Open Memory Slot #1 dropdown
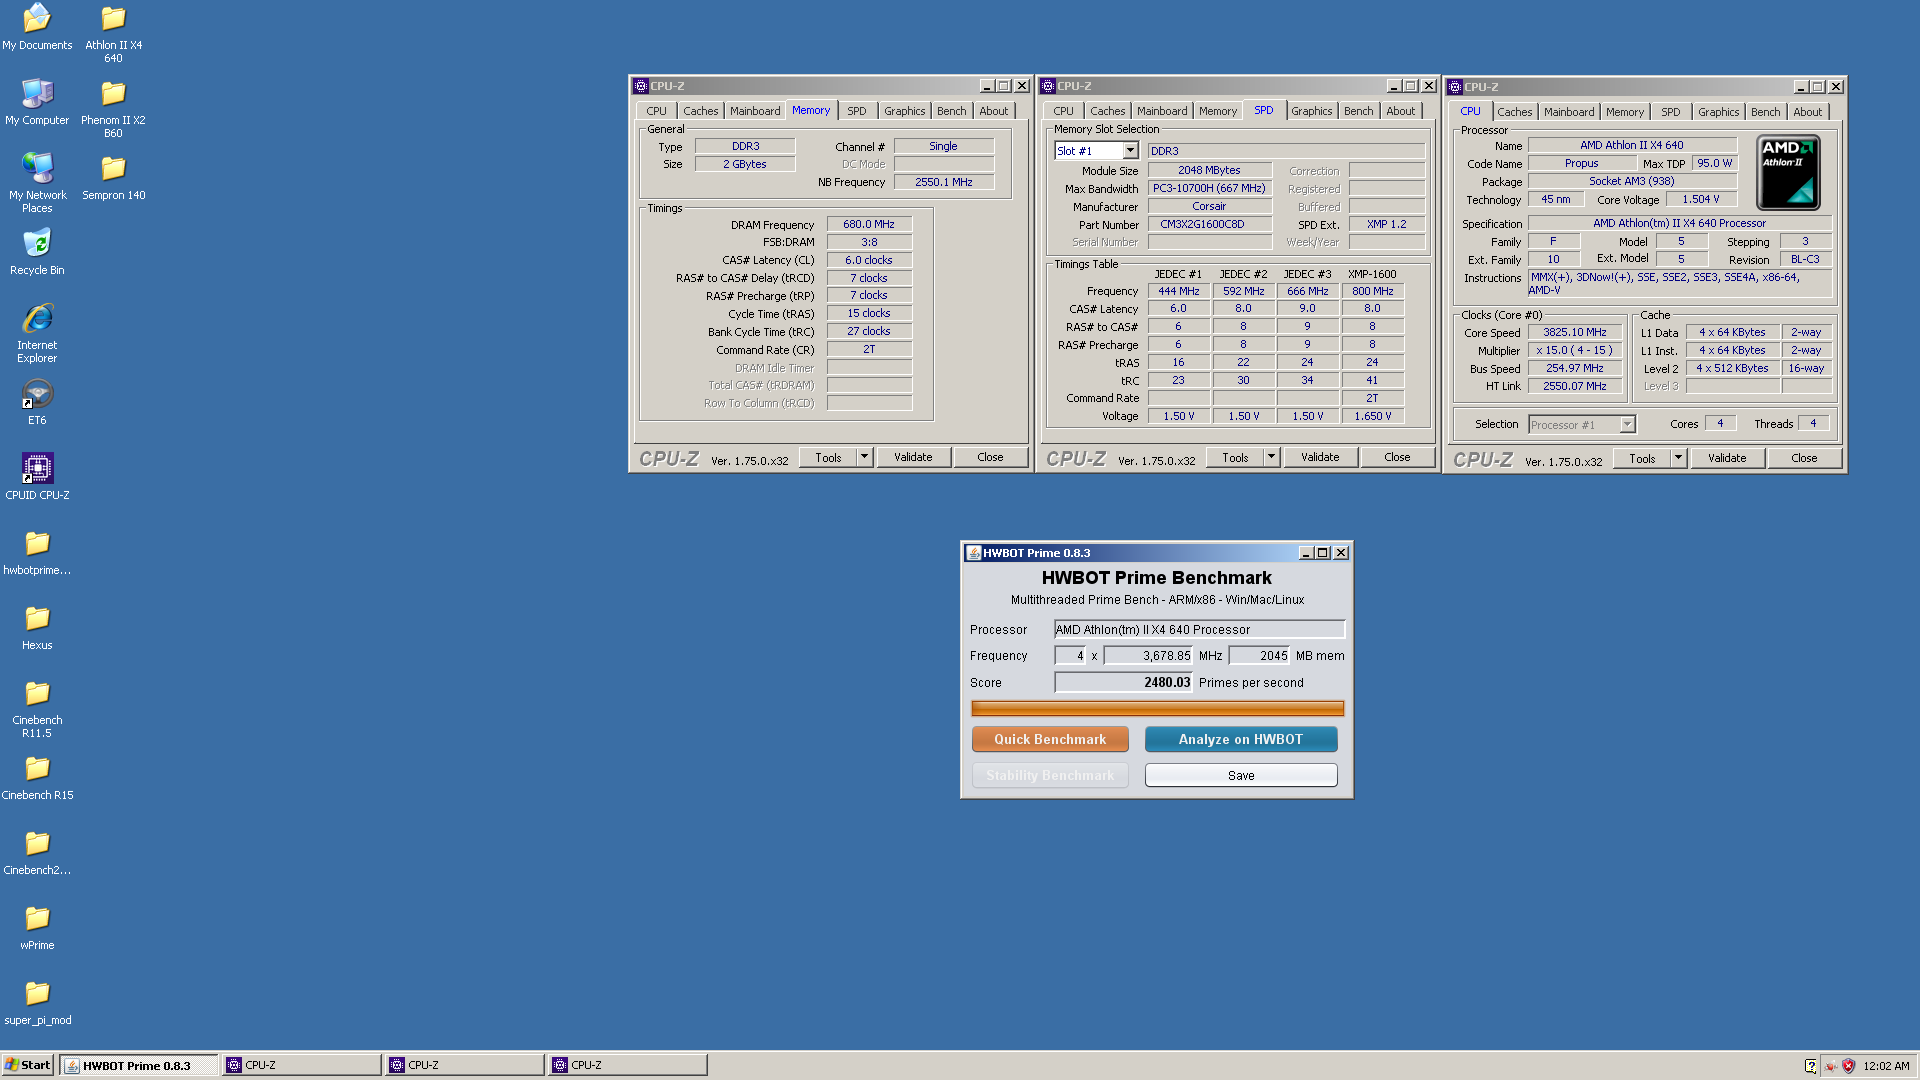Screen dimensions: 1920x1080 (1130, 151)
